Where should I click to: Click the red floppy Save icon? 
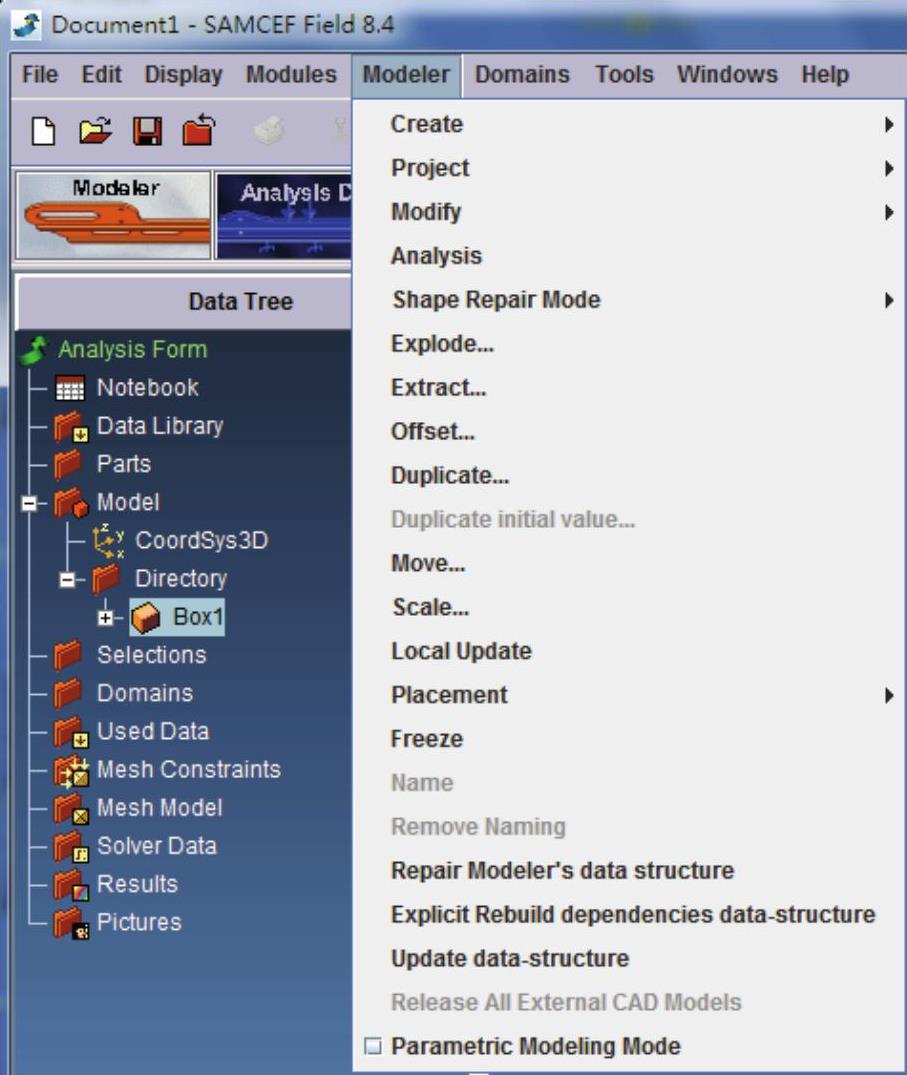(147, 131)
